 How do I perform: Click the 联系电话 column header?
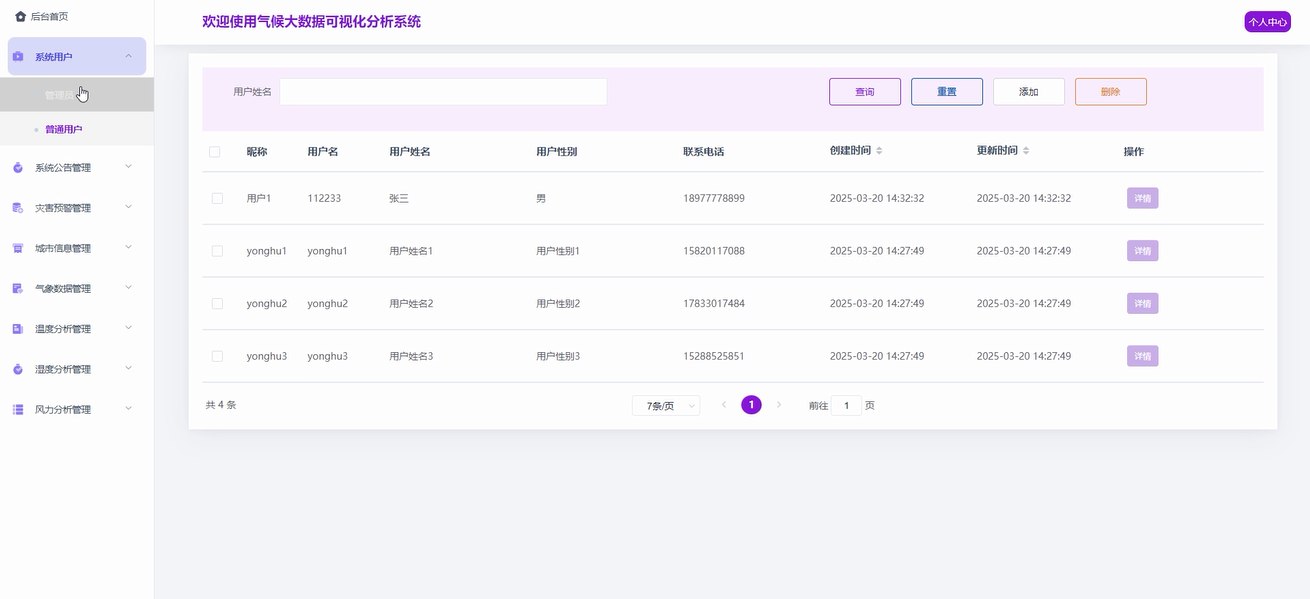point(703,152)
